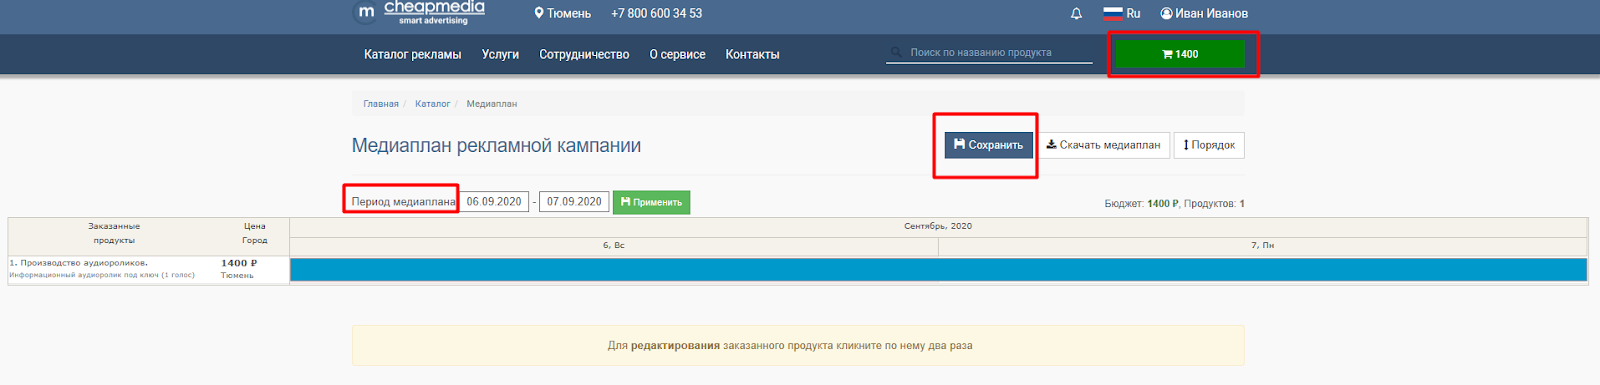Open Сотрудничество menu item

point(584,55)
